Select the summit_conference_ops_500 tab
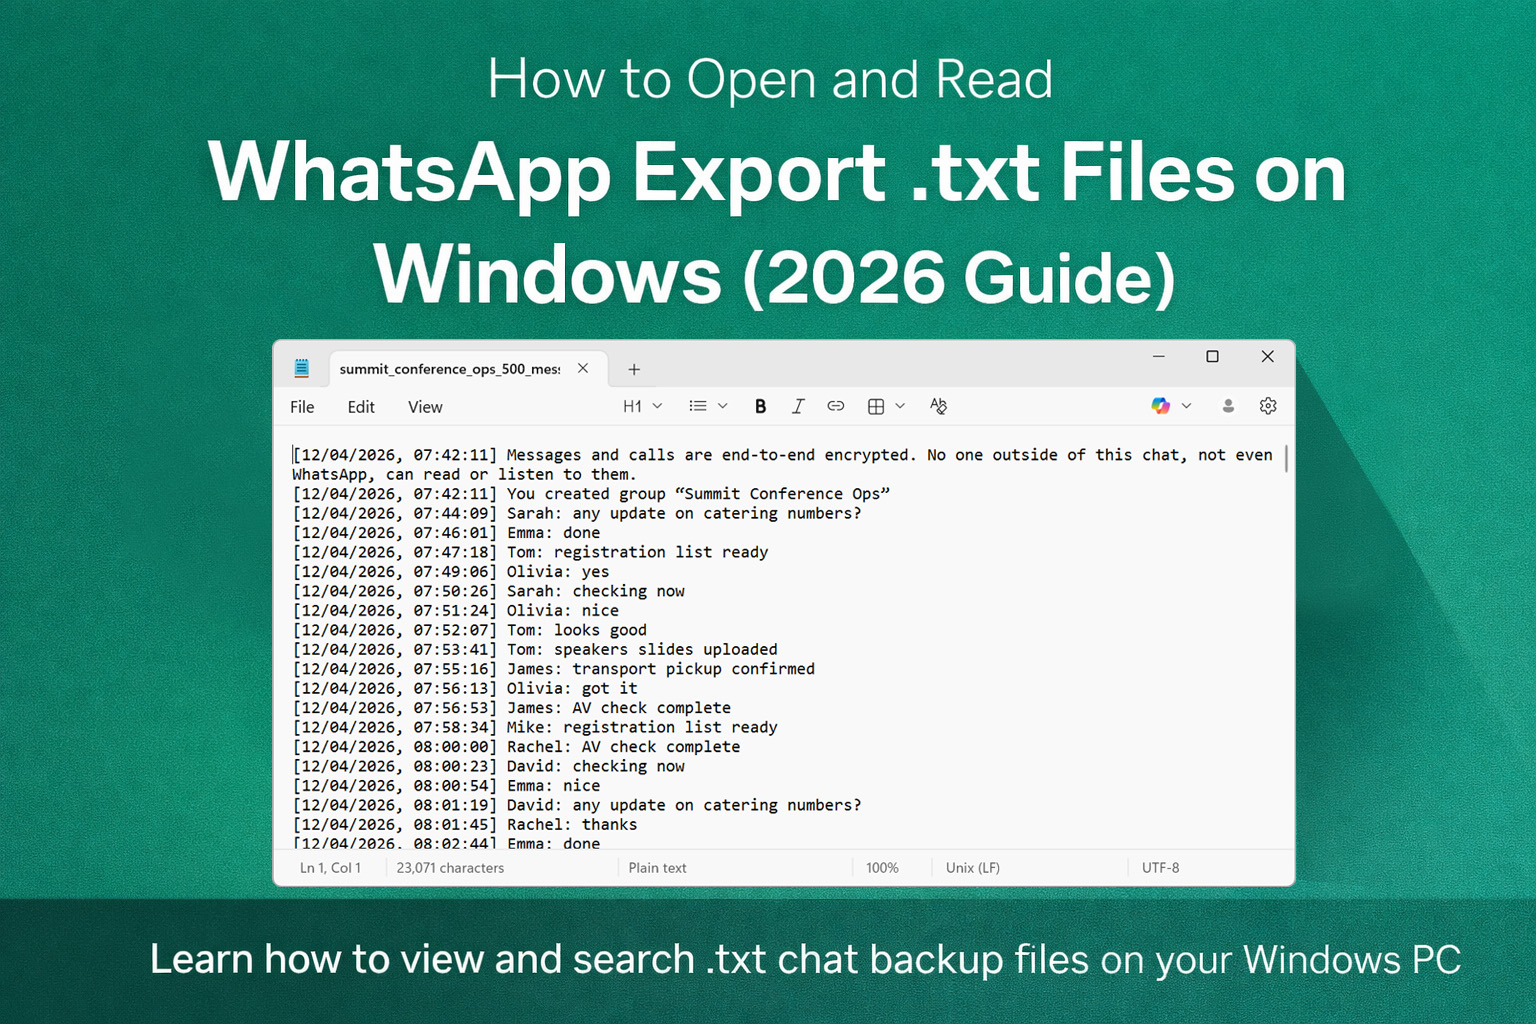Viewport: 1536px width, 1024px height. (448, 369)
